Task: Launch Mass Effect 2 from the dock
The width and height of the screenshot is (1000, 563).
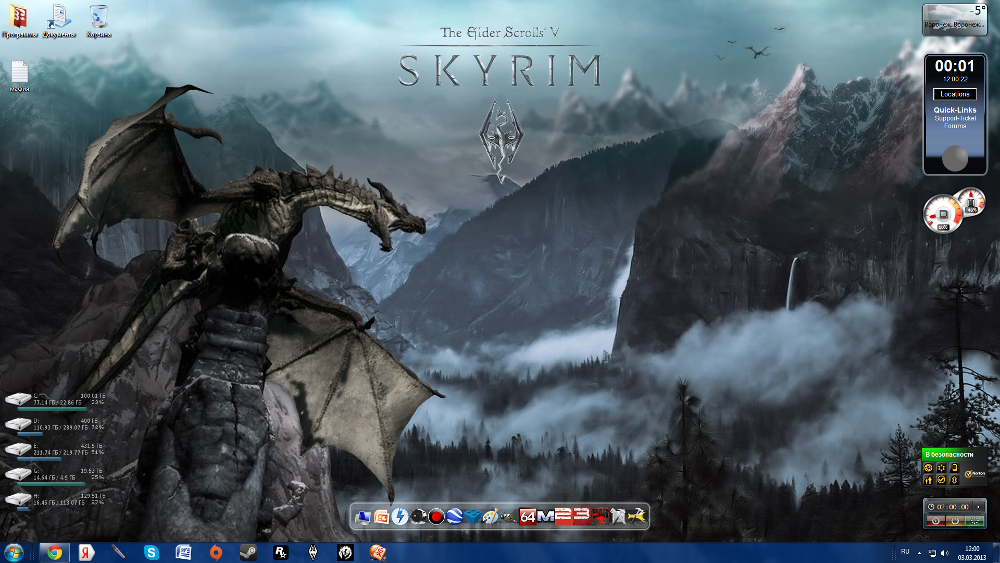Action: (x=563, y=516)
